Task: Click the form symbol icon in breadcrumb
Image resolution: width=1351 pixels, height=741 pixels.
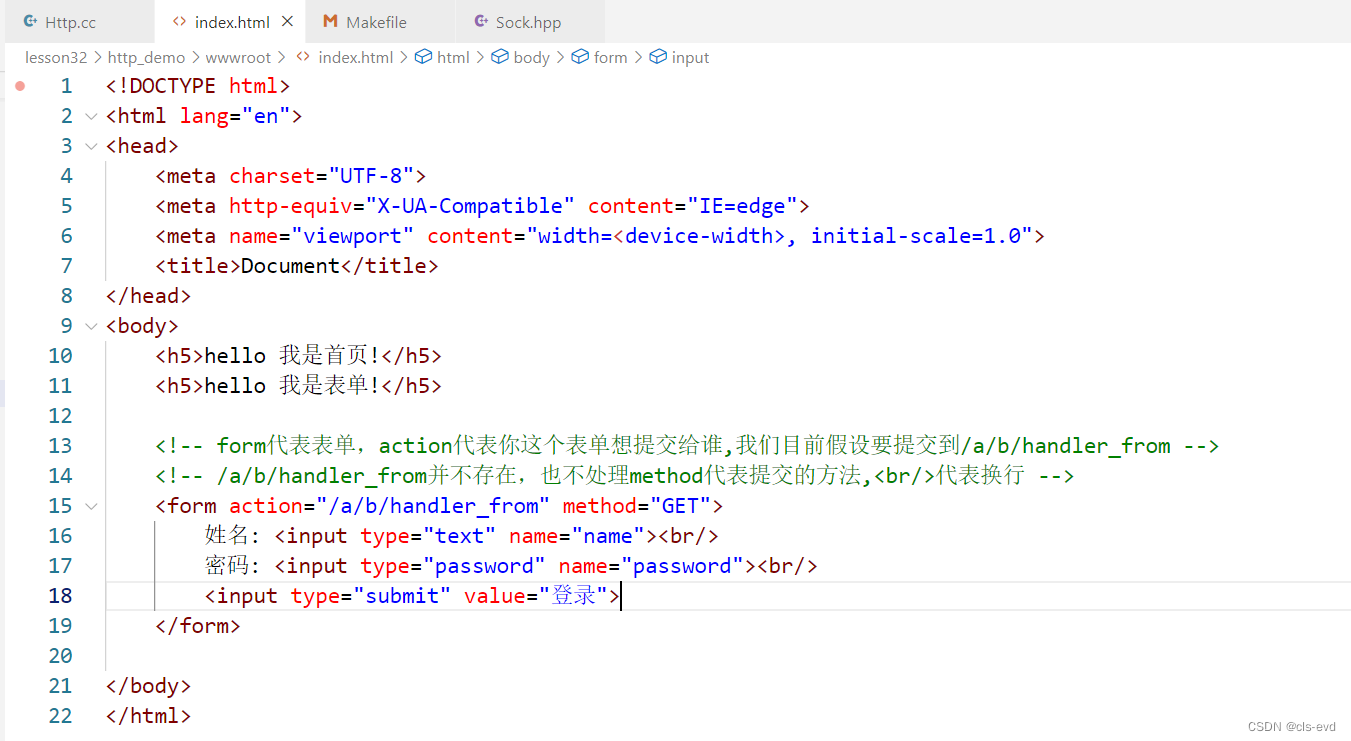Action: pyautogui.click(x=580, y=58)
